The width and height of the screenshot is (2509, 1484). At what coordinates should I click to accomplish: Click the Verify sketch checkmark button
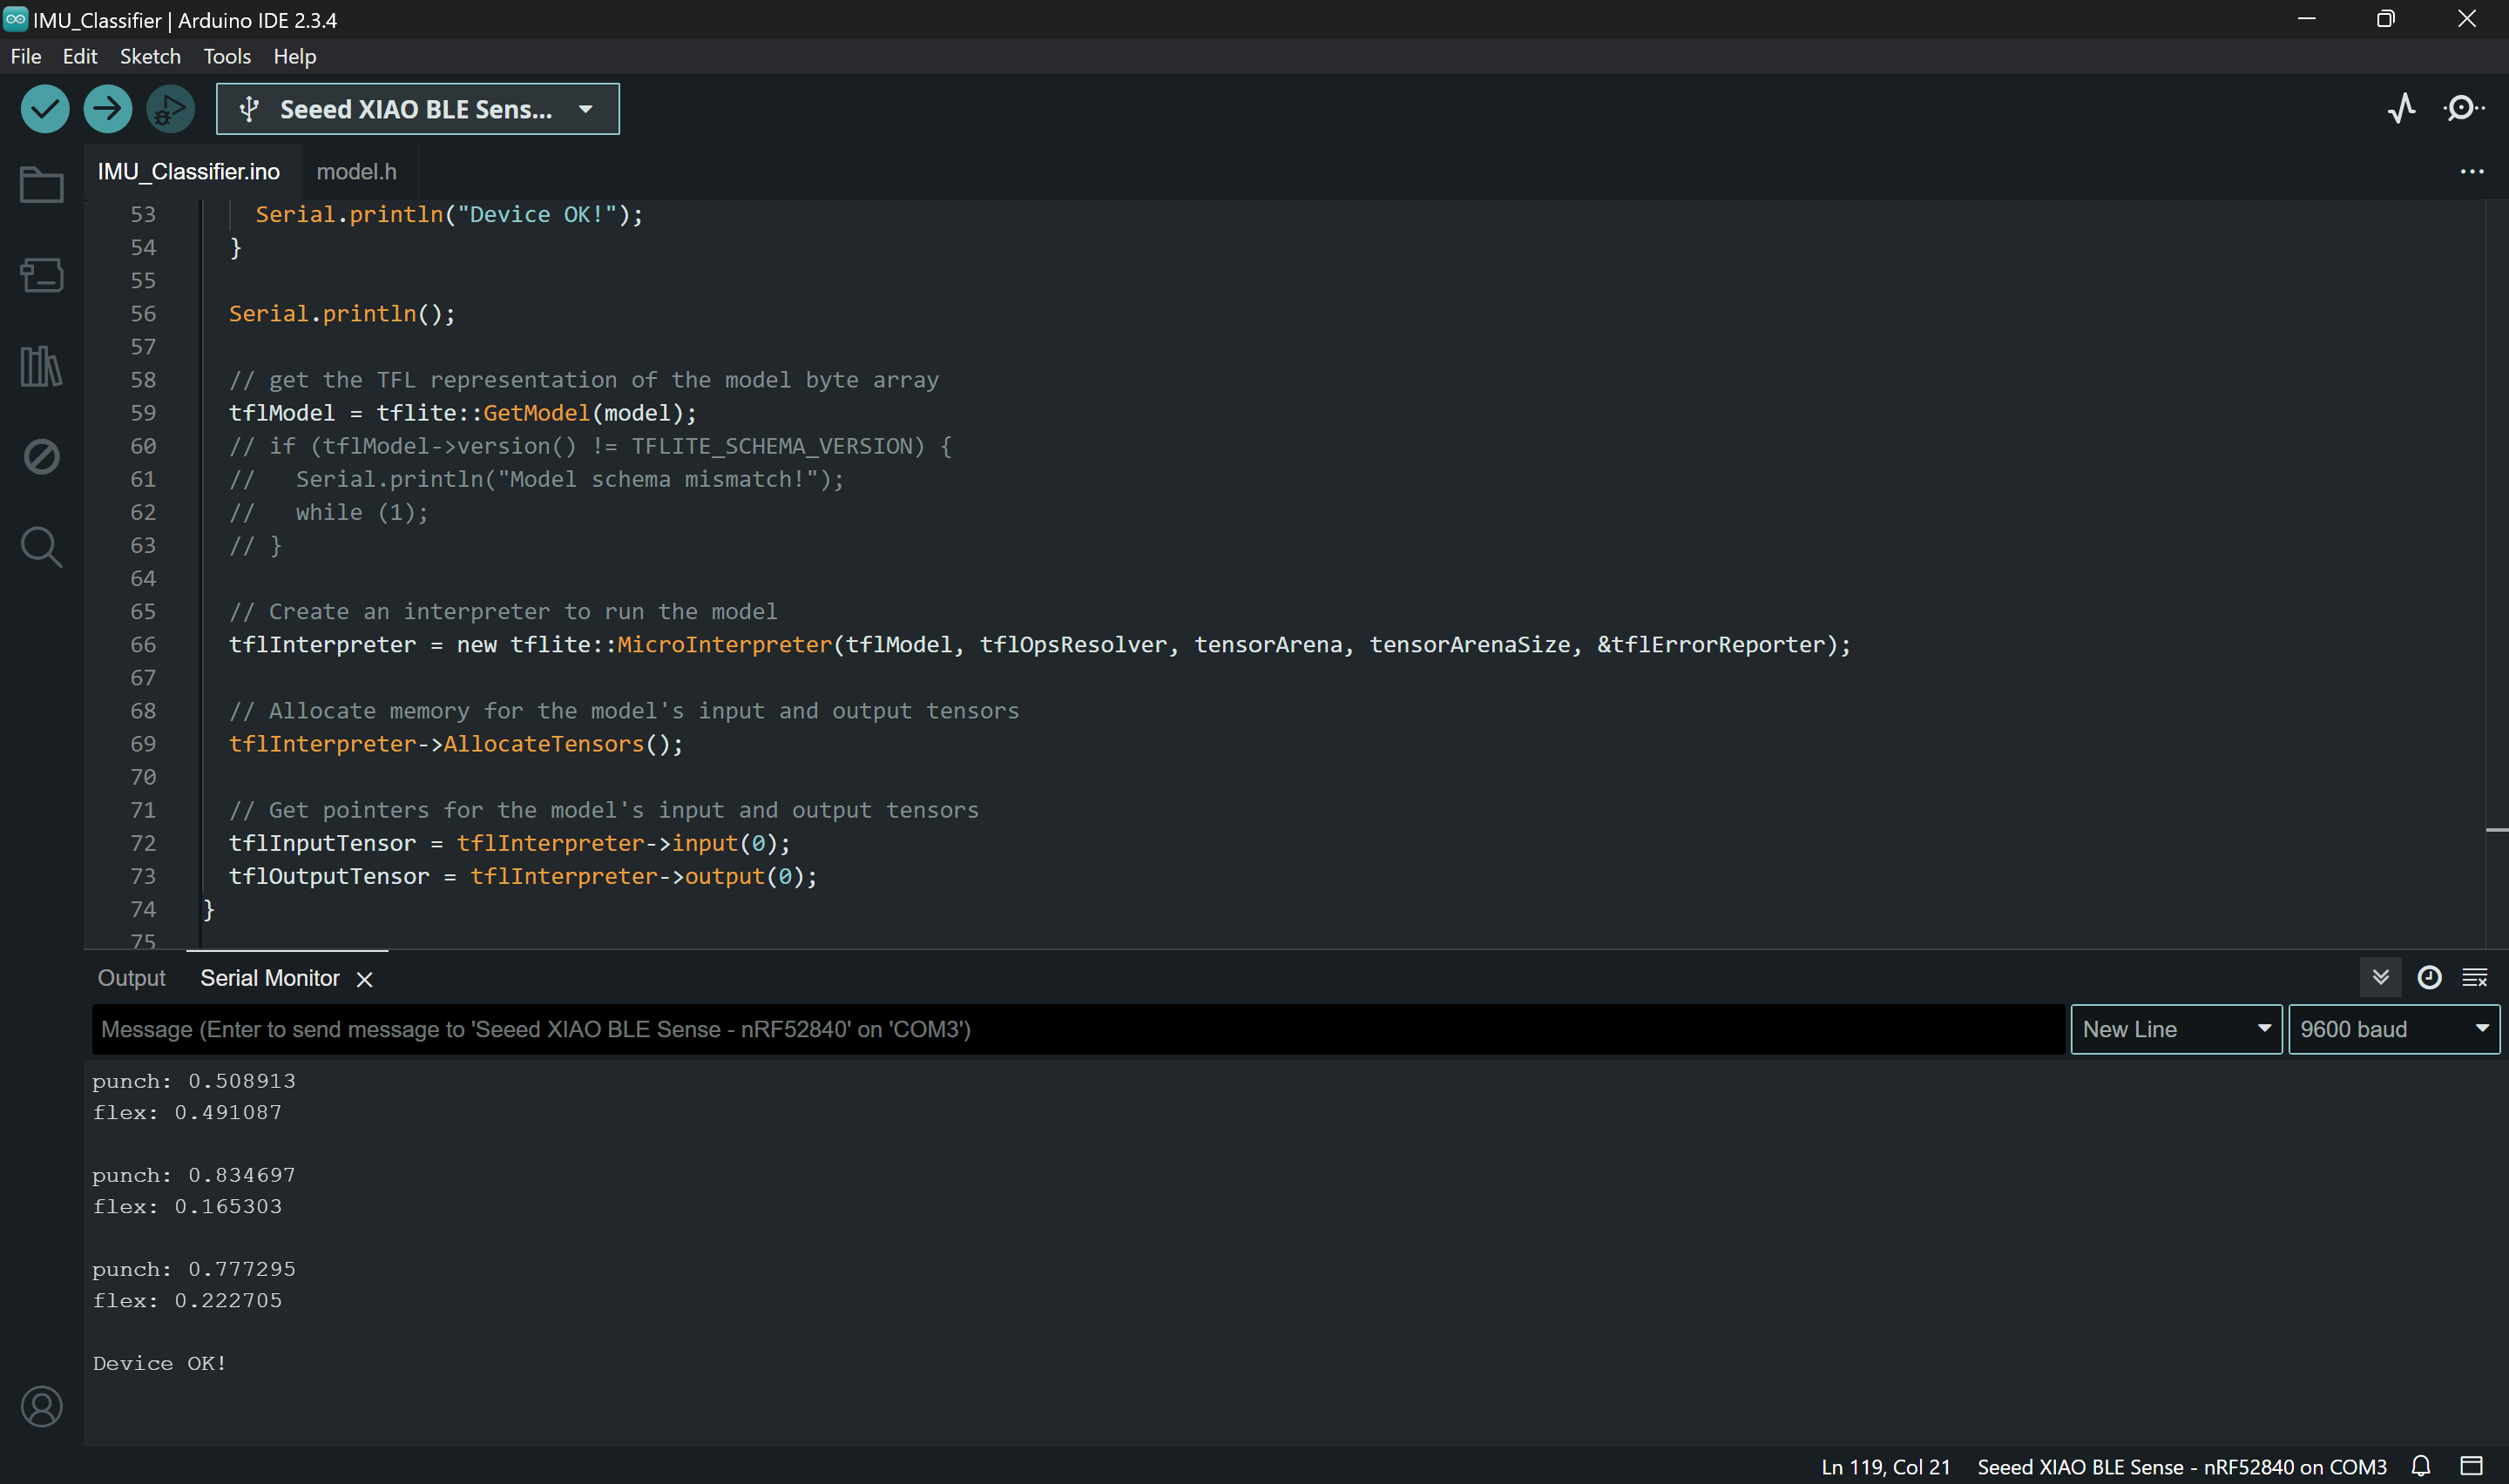[x=45, y=109]
